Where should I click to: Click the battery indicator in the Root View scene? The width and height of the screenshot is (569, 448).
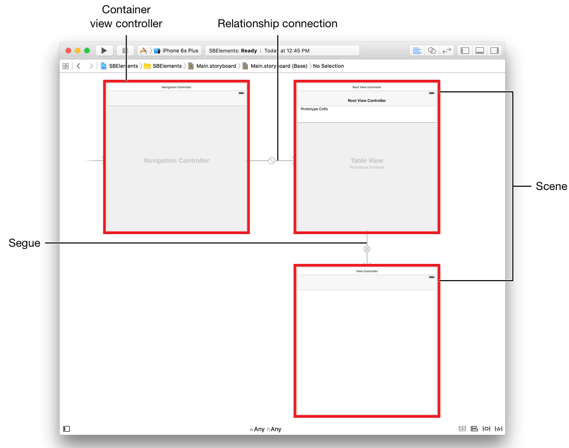pyautogui.click(x=431, y=93)
